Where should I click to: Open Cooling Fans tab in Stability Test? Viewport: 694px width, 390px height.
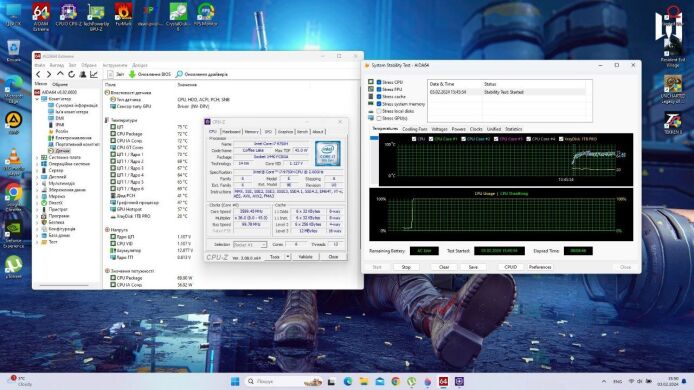point(415,129)
